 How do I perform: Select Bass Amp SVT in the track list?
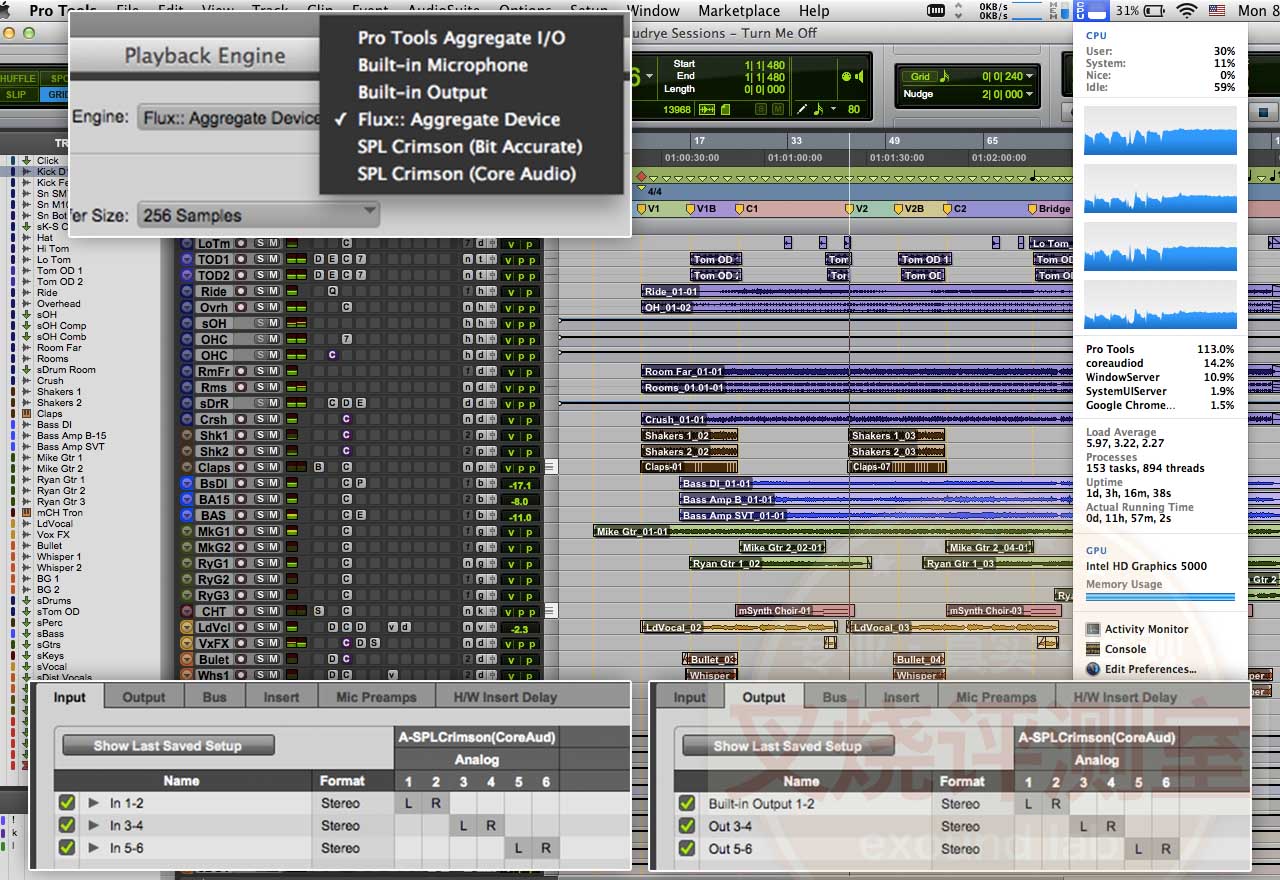[x=70, y=447]
